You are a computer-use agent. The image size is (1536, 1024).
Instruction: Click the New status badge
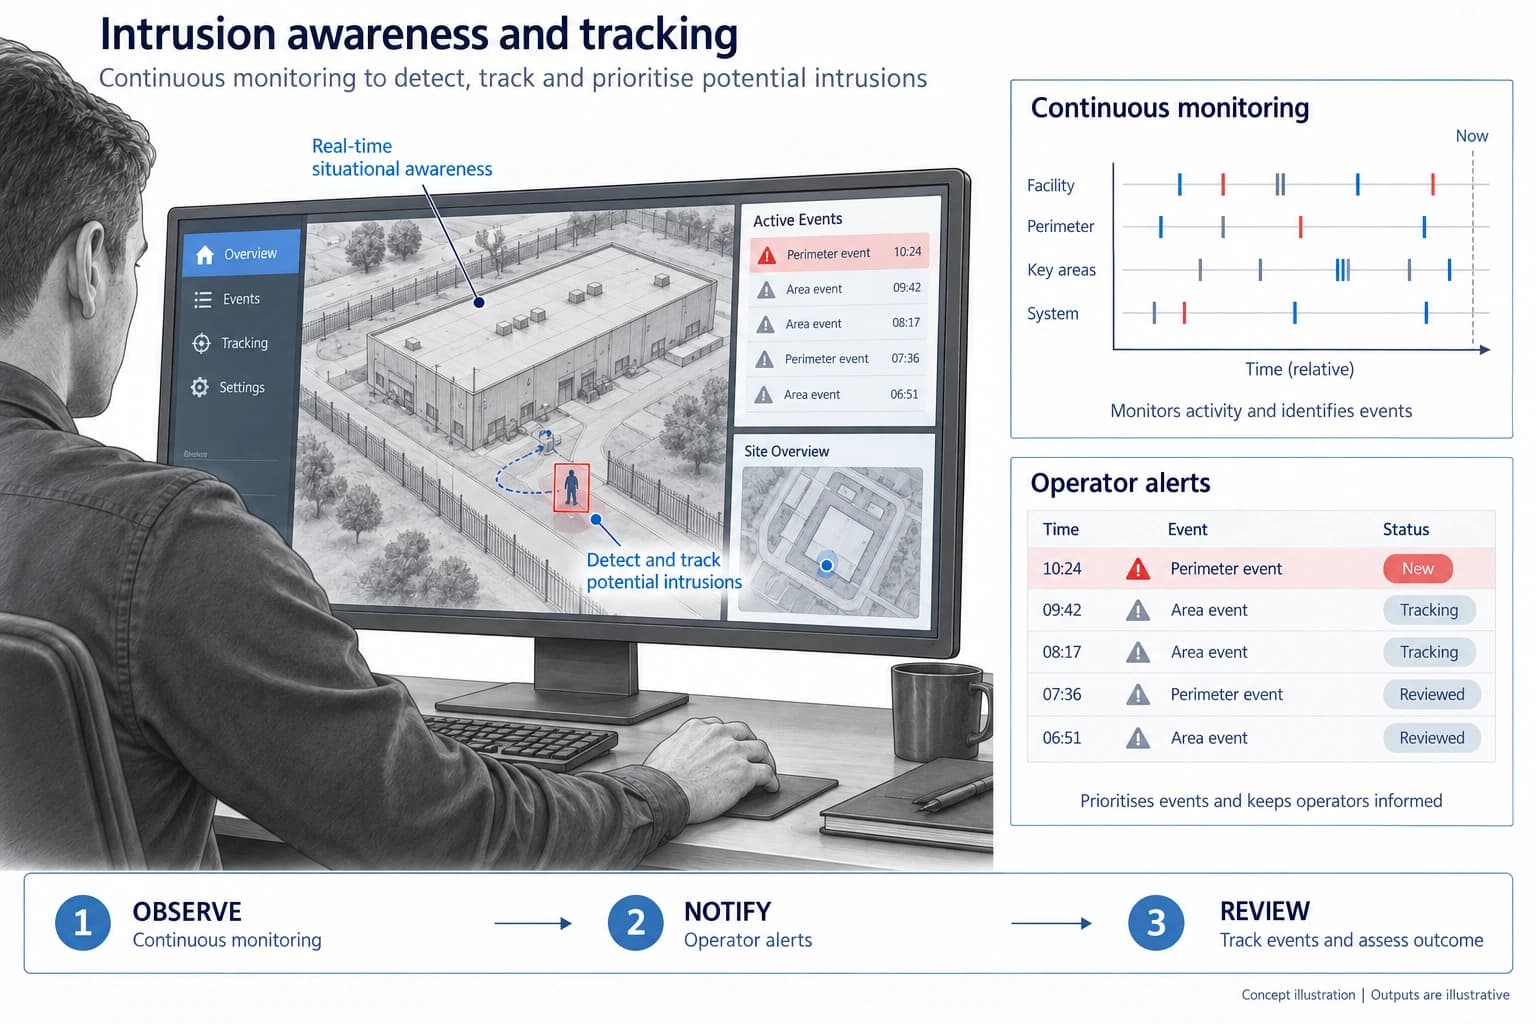click(1418, 569)
